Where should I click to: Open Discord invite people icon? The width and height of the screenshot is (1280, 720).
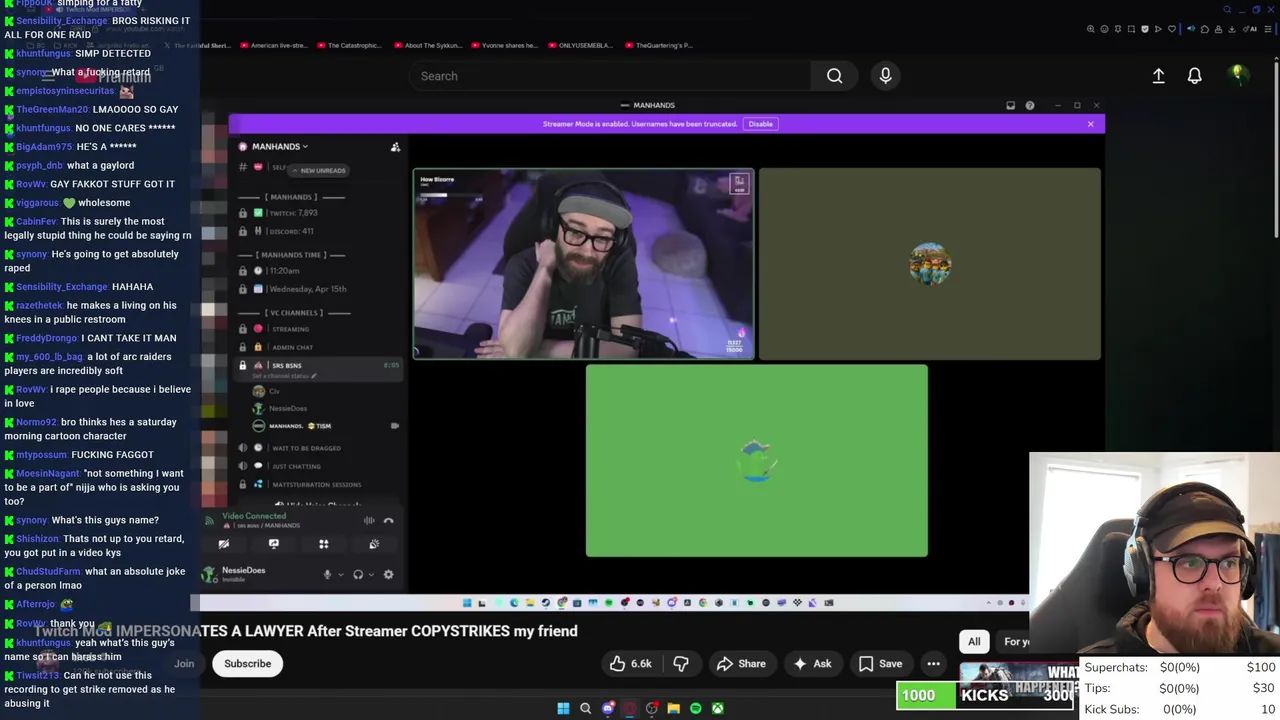point(395,147)
